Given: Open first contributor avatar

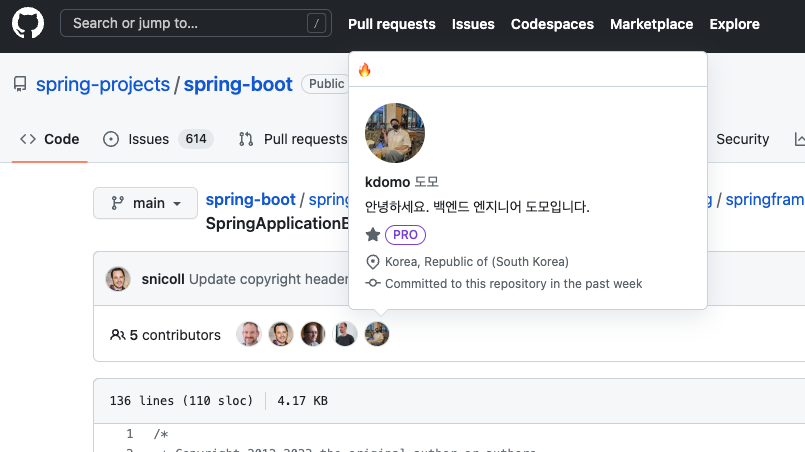Looking at the screenshot, I should click(x=249, y=334).
